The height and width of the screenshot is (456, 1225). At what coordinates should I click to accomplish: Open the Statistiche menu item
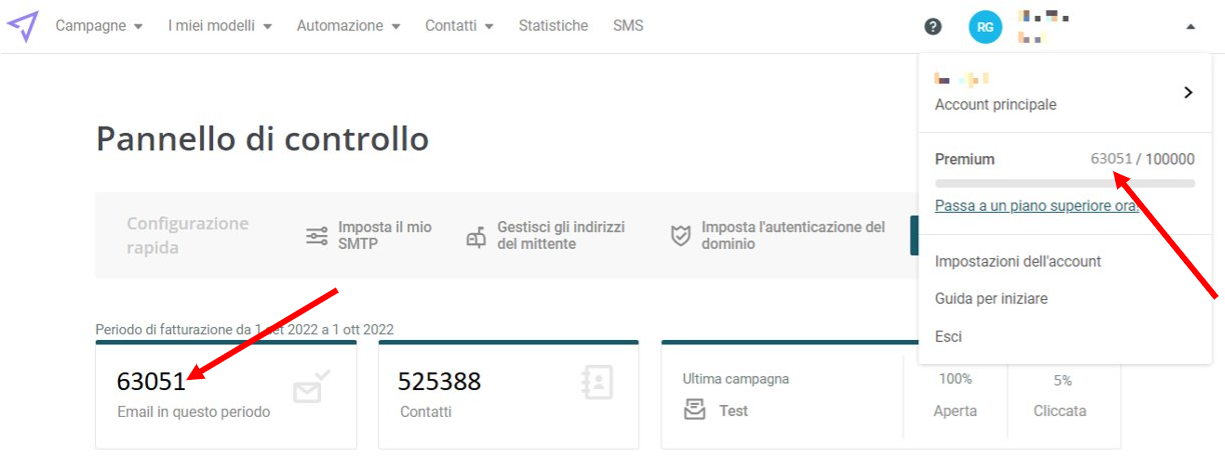tap(553, 26)
